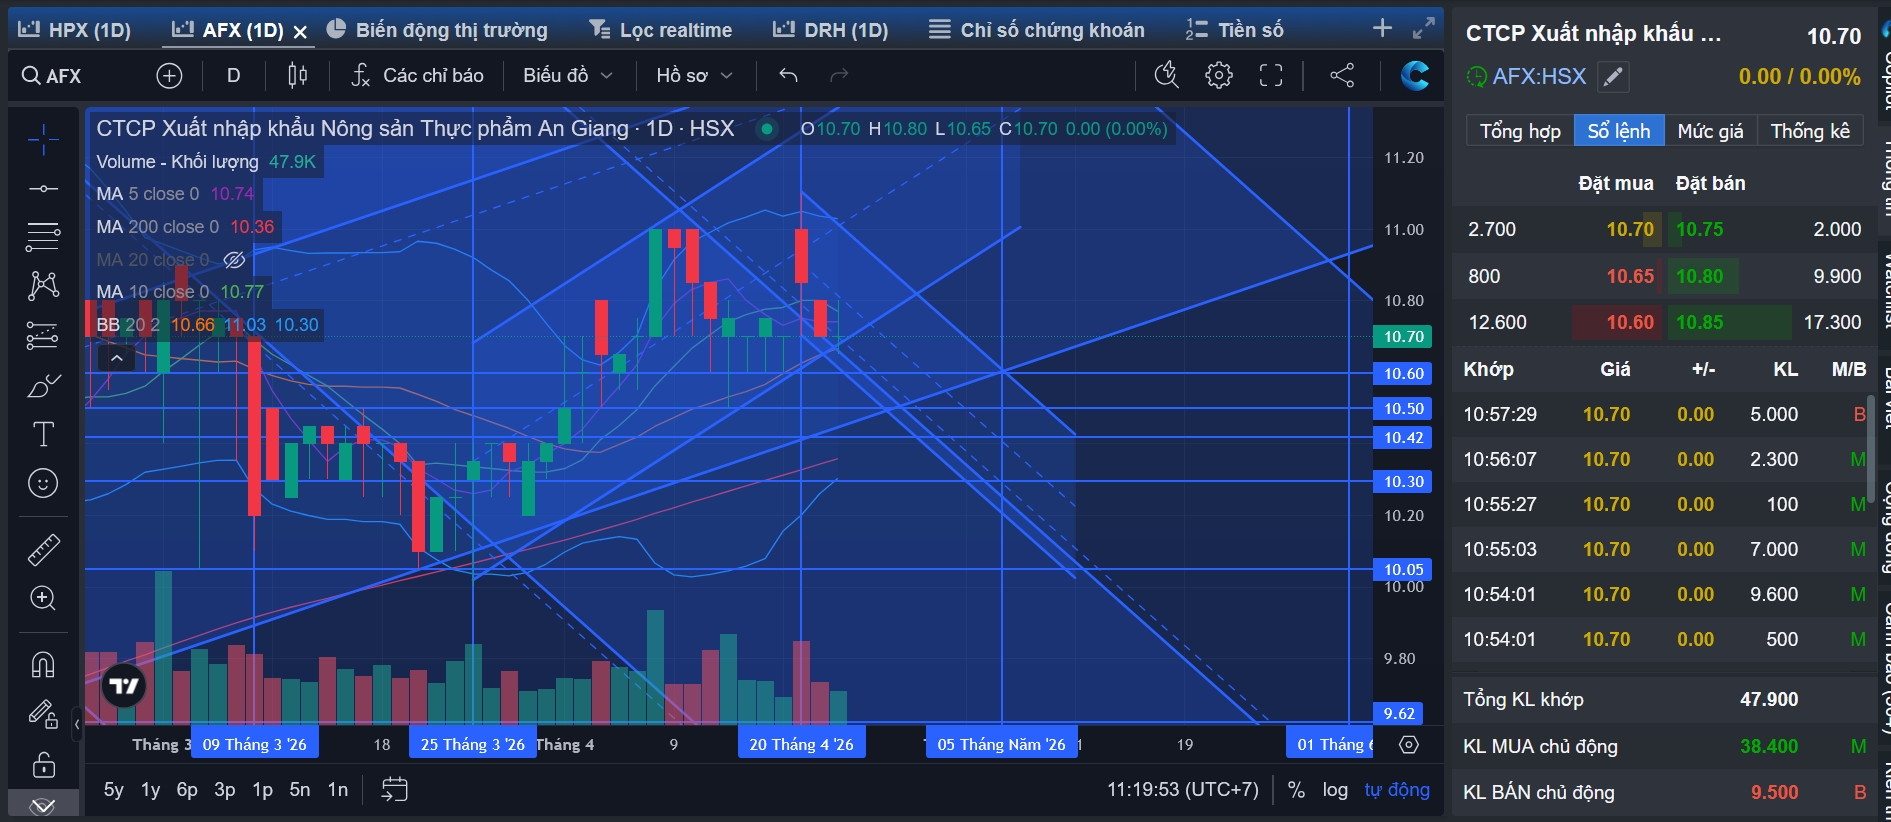Screen dimensions: 1891x822
Task: Toggle MA 20 indicator visibility eye
Action: coord(234,260)
